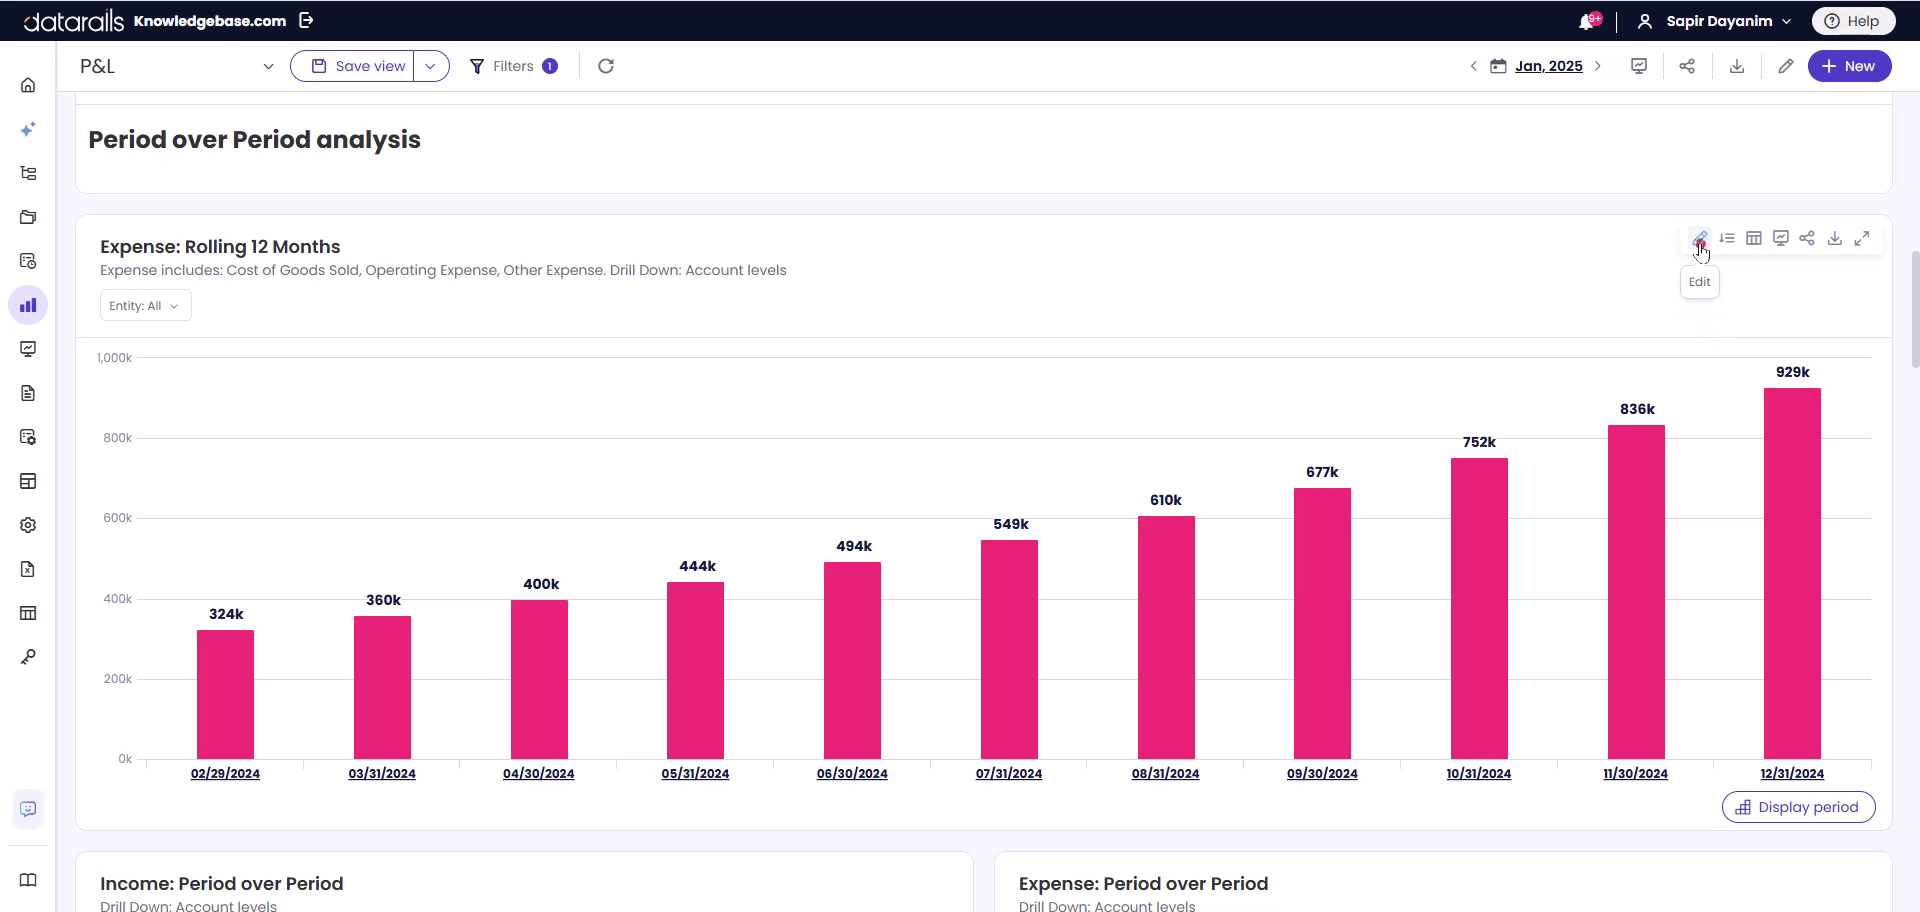The height and width of the screenshot is (912, 1920).
Task: Click the Display period button
Action: 1798,807
